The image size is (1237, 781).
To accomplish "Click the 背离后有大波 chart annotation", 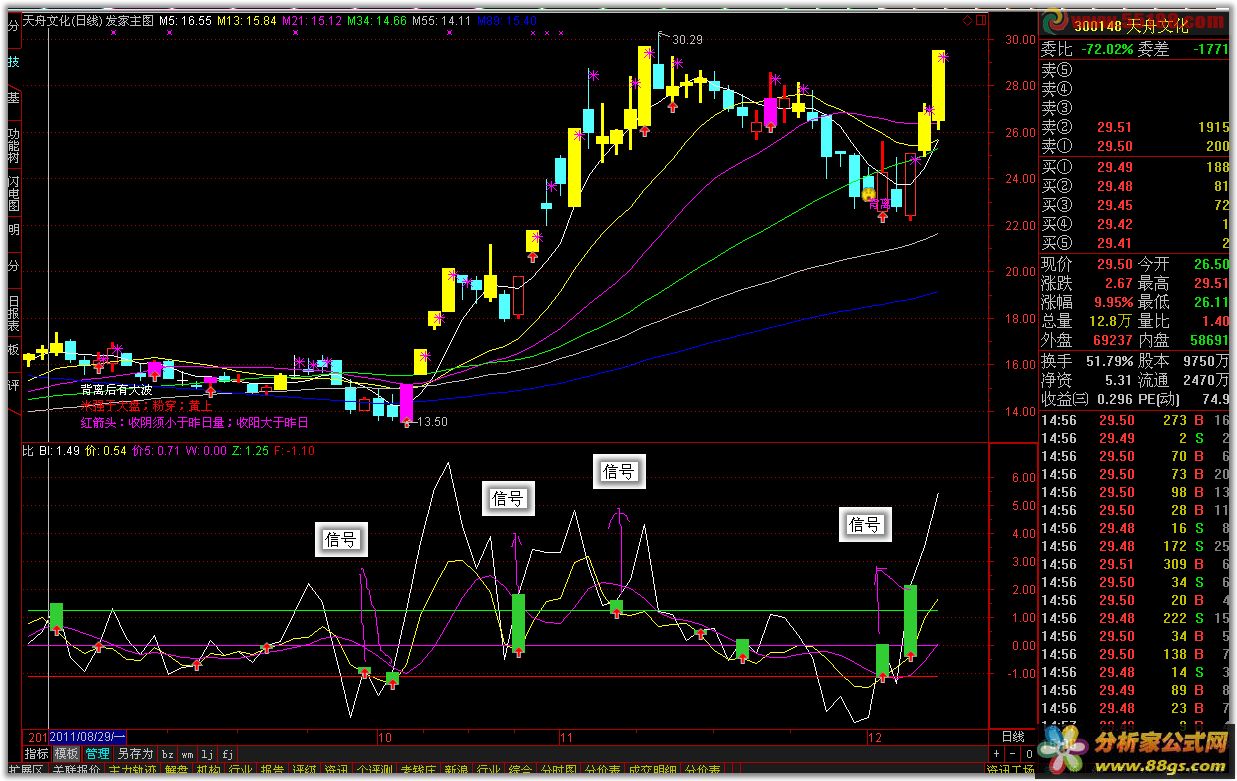I will pos(116,390).
